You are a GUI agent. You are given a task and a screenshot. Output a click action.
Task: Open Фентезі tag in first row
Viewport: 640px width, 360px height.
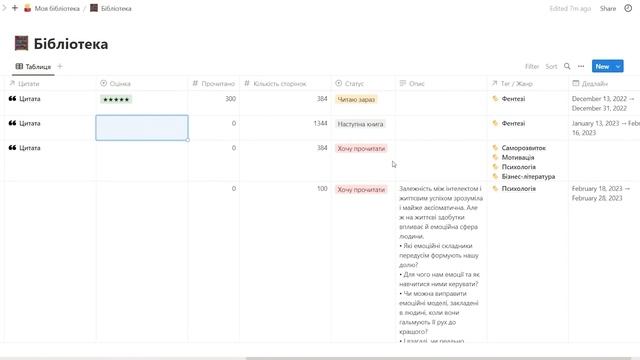click(513, 99)
